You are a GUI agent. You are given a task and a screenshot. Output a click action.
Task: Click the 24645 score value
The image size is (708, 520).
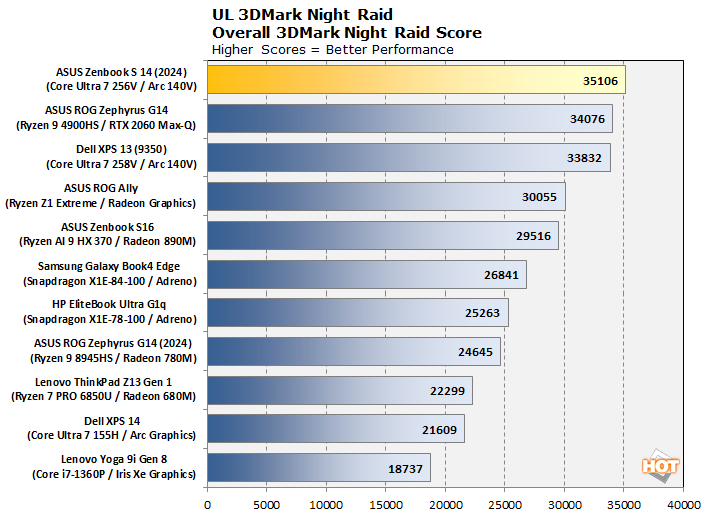pyautogui.click(x=475, y=352)
